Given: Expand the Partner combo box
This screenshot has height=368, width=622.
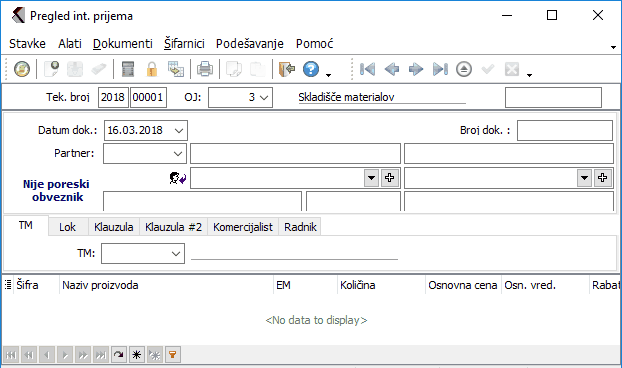Looking at the screenshot, I should coord(178,153).
